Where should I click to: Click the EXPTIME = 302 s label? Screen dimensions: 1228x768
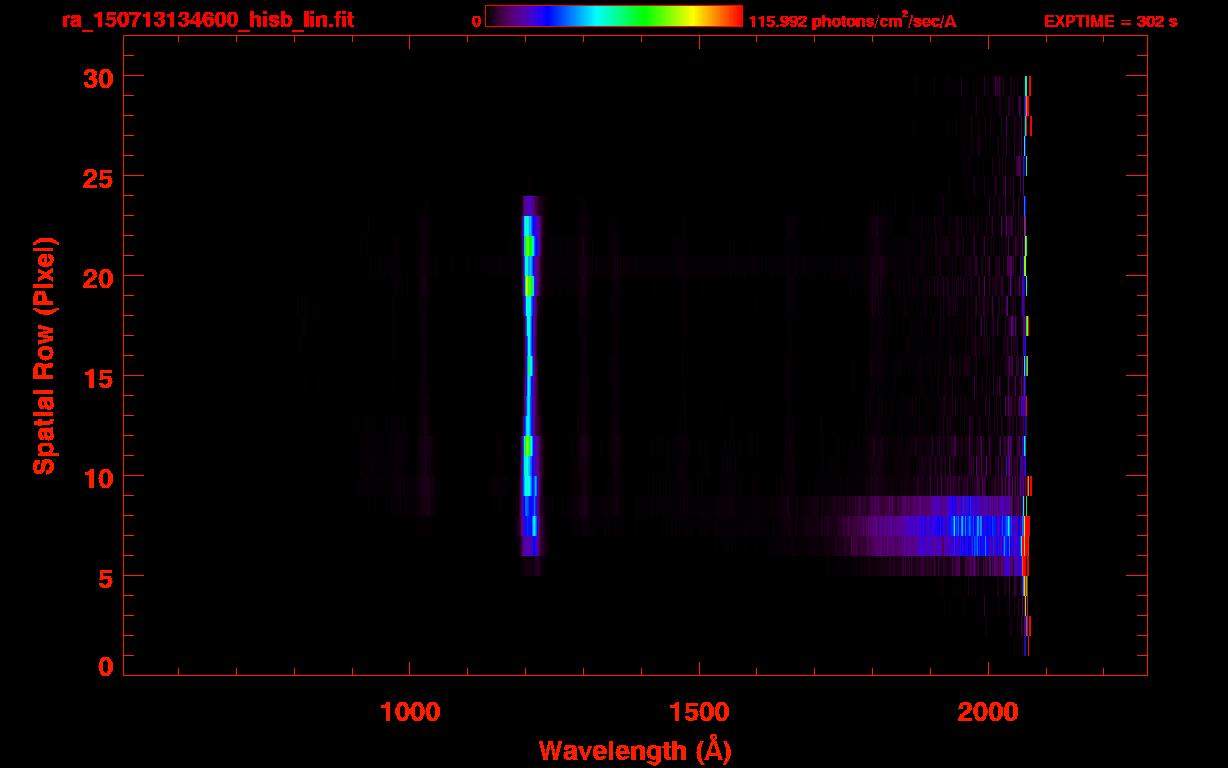pyautogui.click(x=1110, y=21)
